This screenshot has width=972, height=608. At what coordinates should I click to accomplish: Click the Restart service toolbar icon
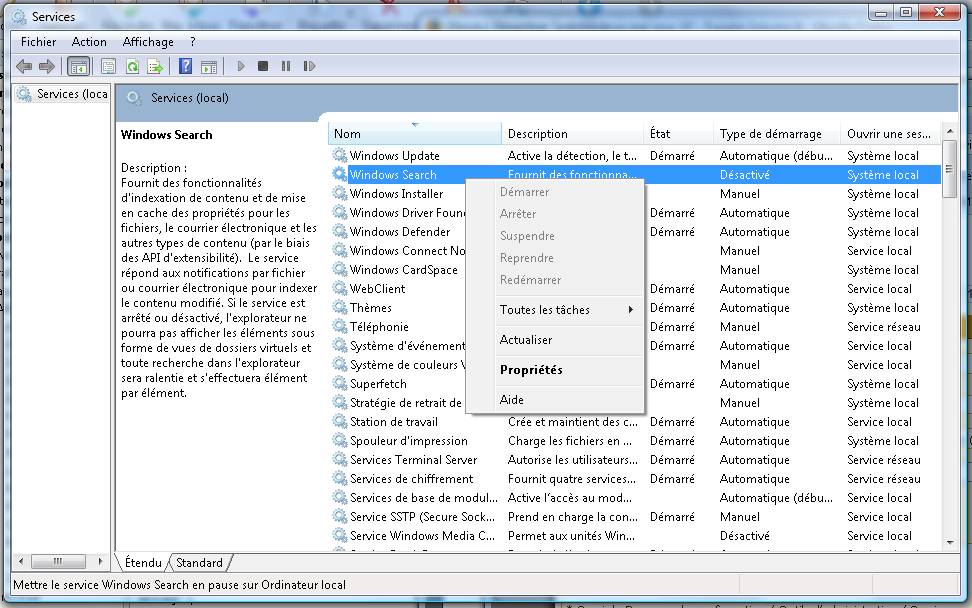(x=310, y=66)
